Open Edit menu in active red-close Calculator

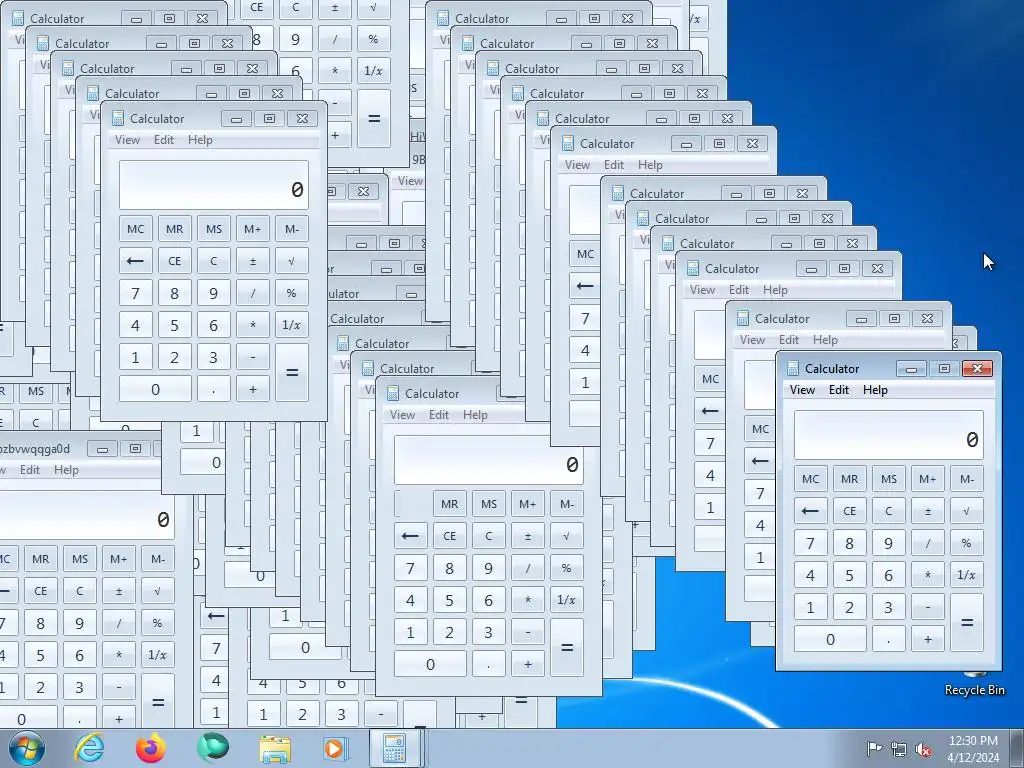coord(839,390)
